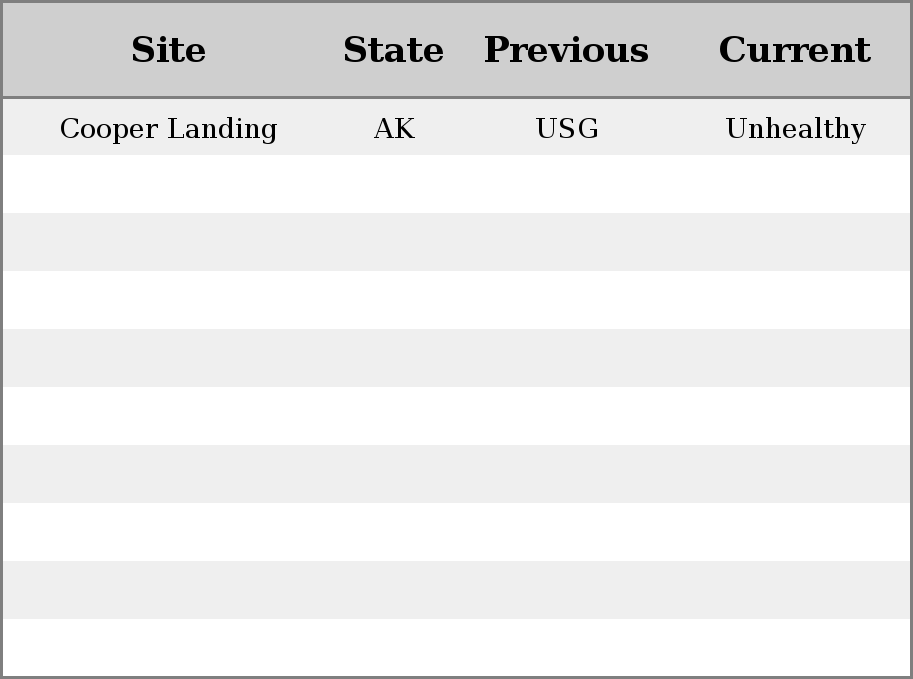Select the Cooper Landing site cell
The width and height of the screenshot is (913, 679).
click(x=168, y=128)
